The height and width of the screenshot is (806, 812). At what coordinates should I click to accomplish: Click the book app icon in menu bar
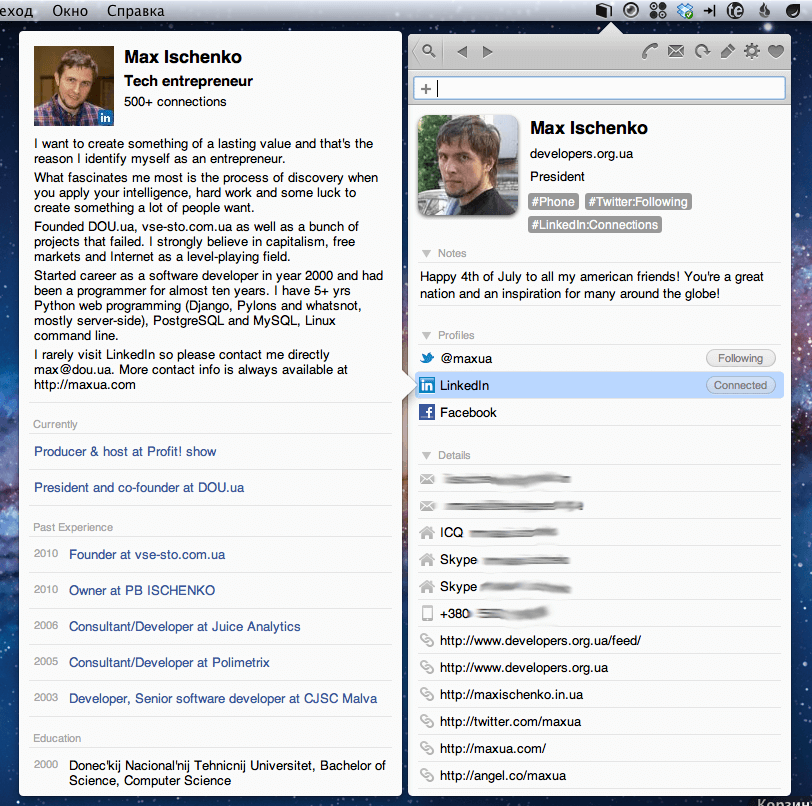603,10
